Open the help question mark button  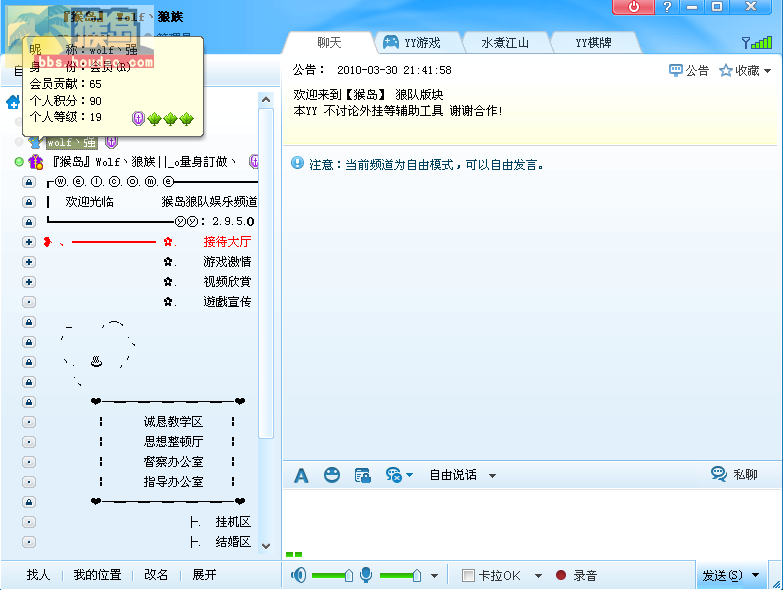[667, 7]
